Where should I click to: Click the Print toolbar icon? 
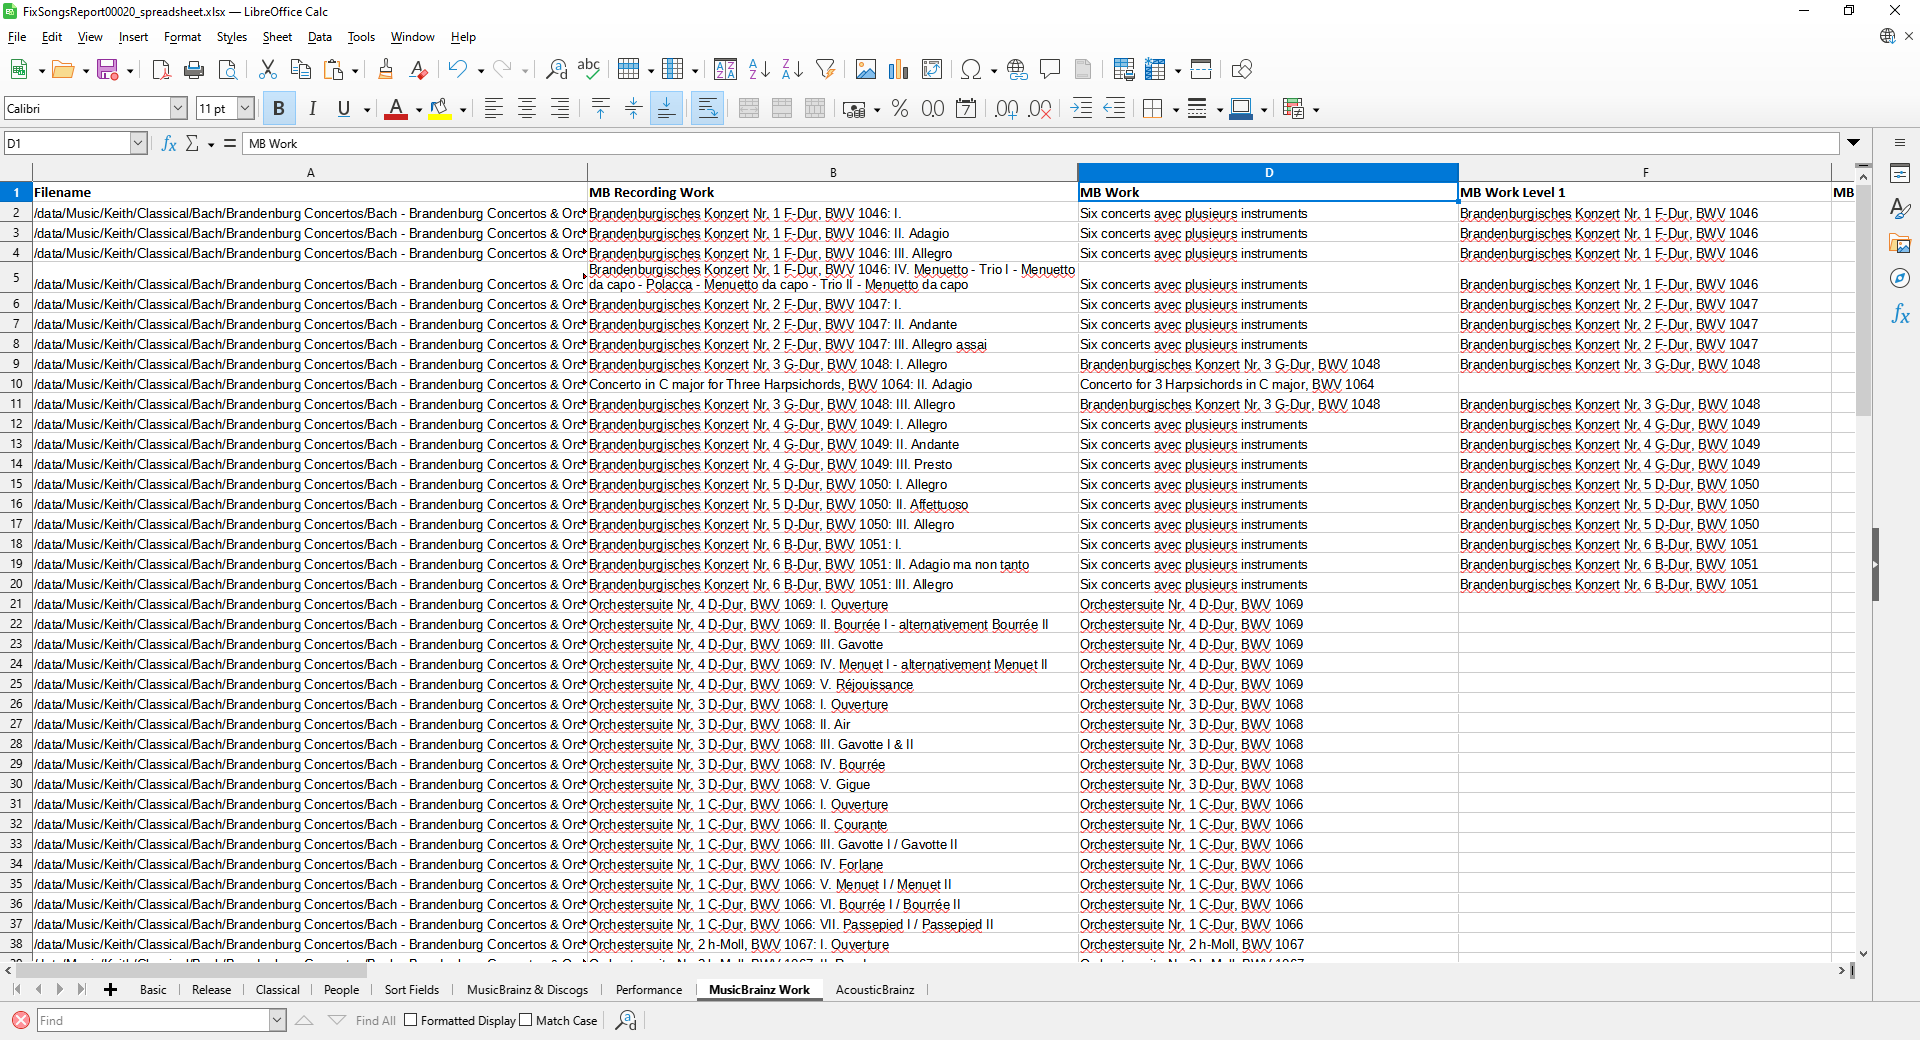(194, 69)
